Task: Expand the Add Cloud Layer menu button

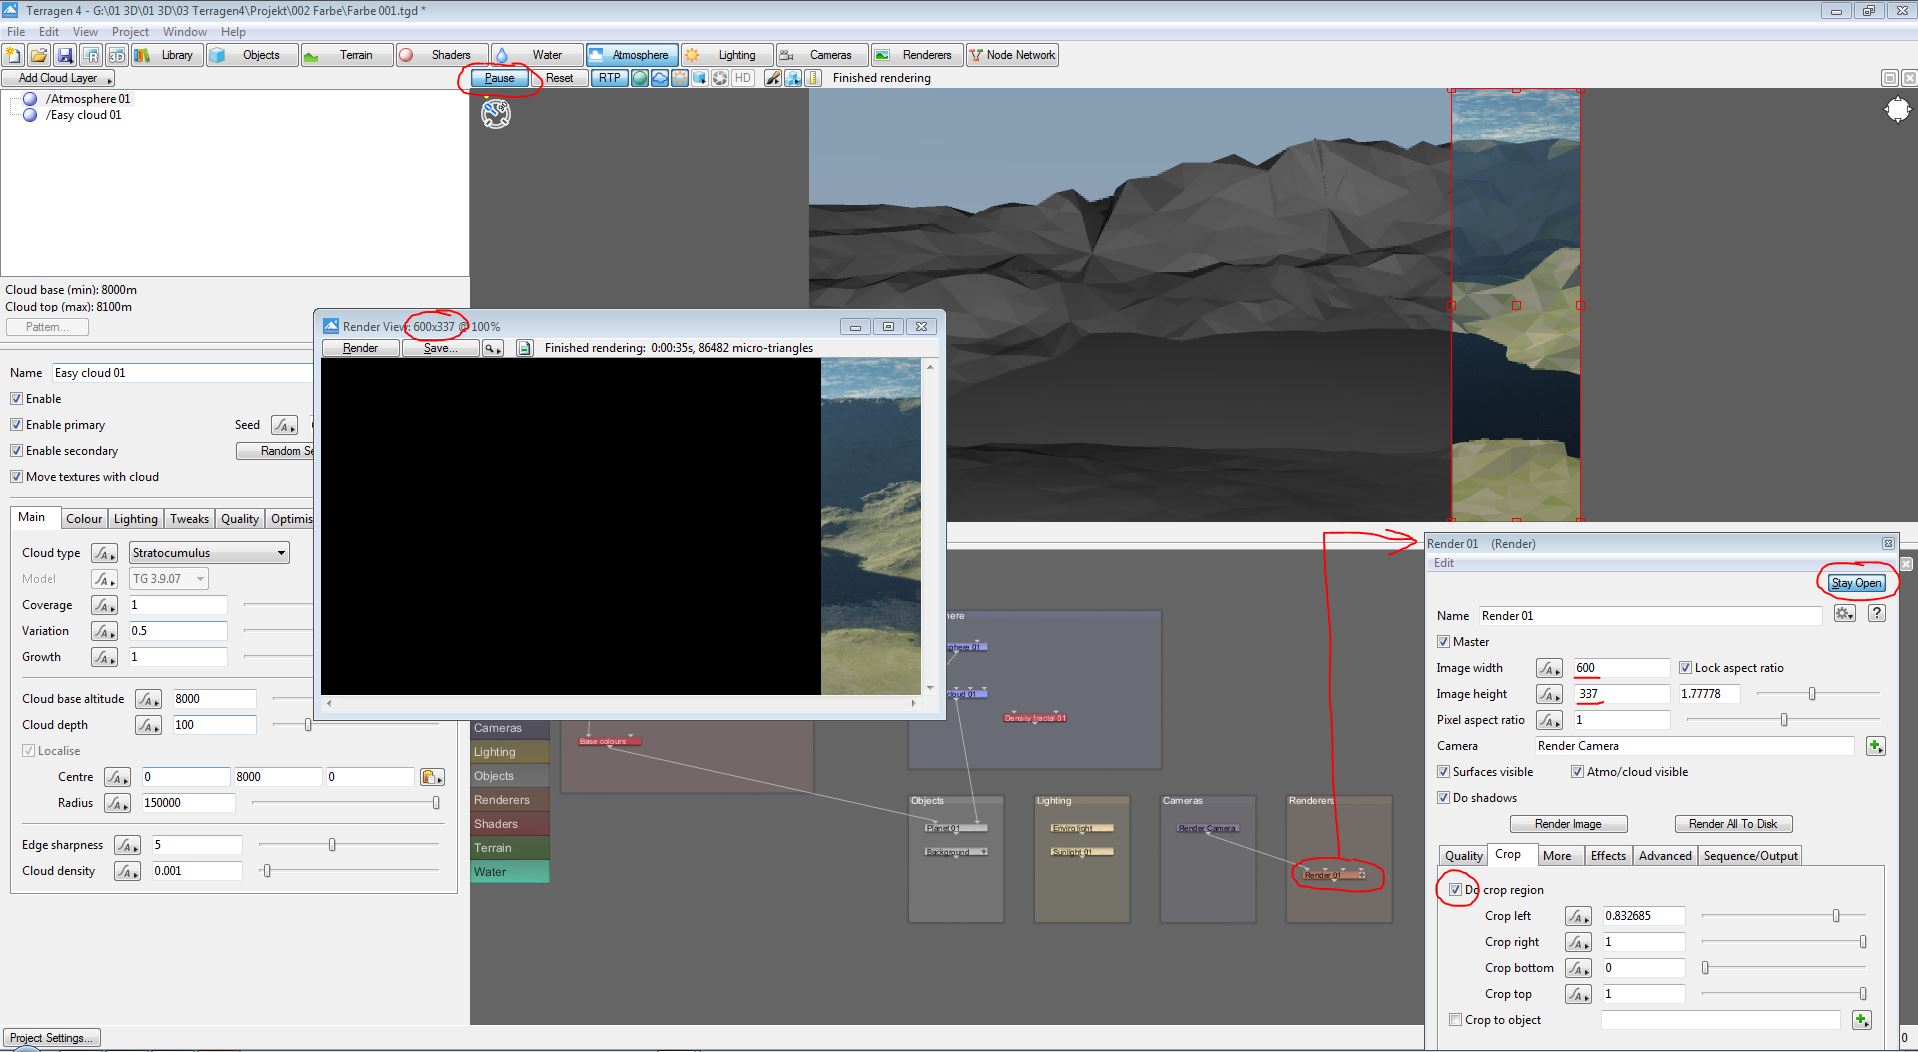Action: [59, 78]
